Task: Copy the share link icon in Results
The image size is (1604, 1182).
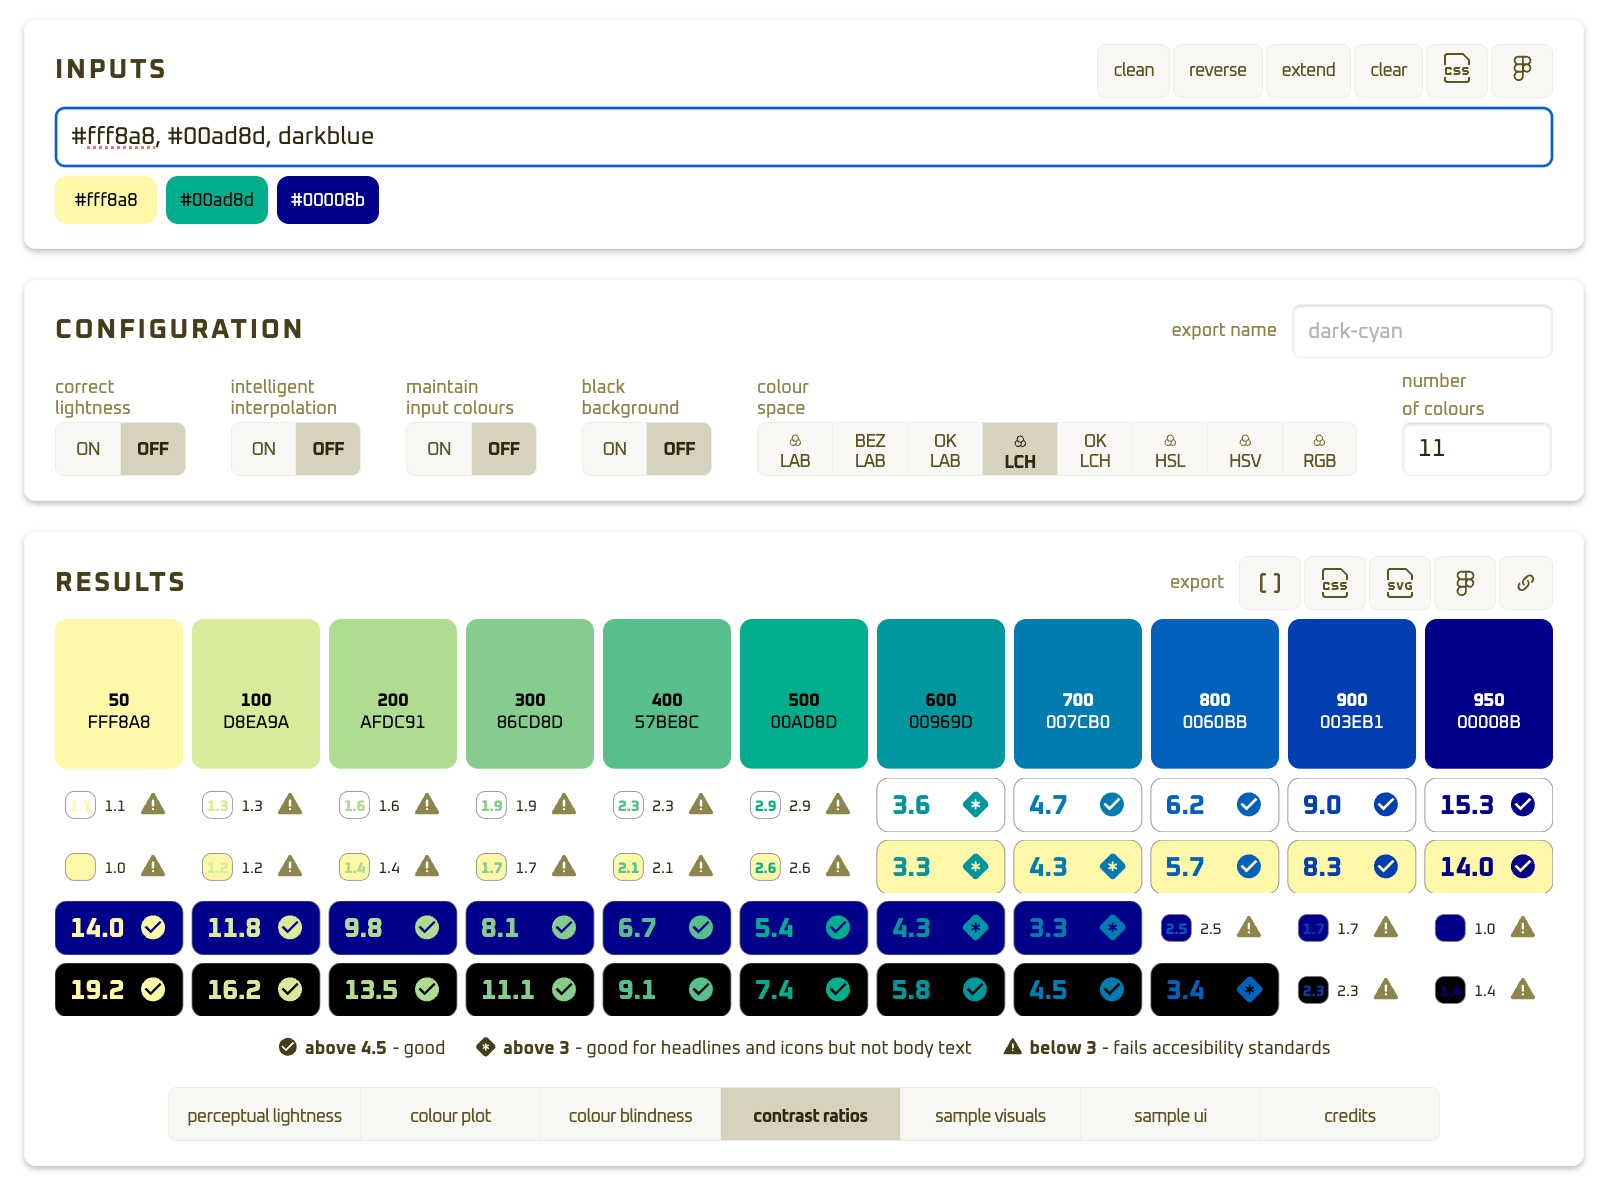Action: [x=1525, y=583]
